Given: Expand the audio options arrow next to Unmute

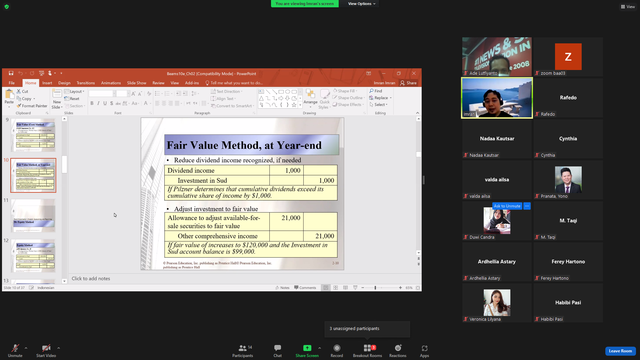Looking at the screenshot, I should [26, 348].
